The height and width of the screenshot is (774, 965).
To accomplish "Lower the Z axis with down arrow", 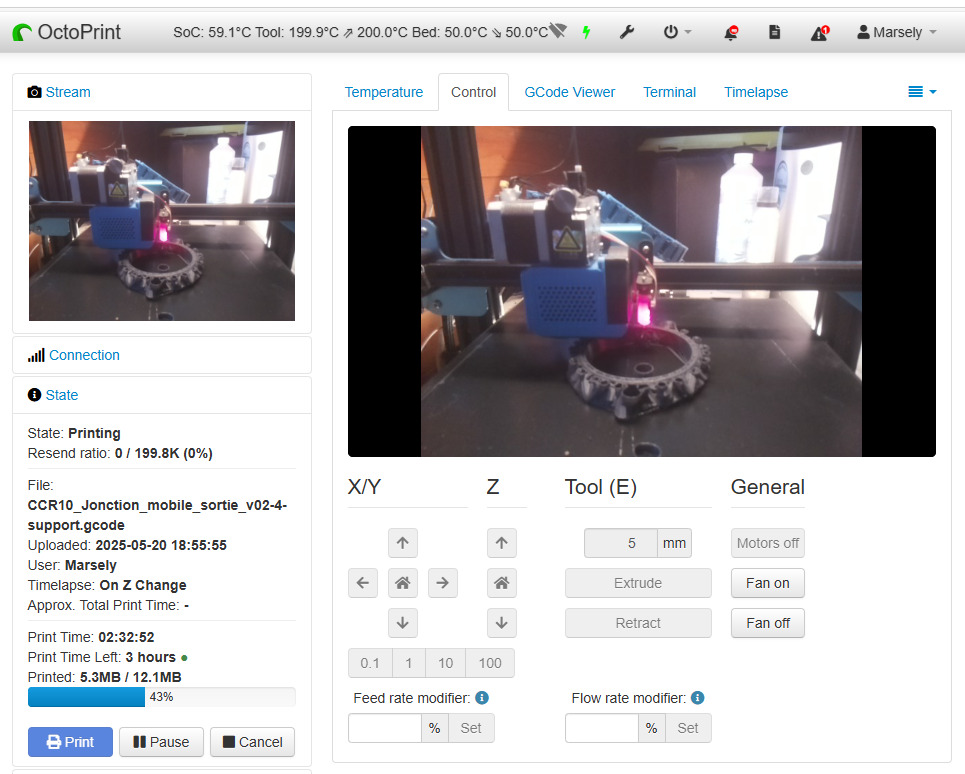I will (x=502, y=623).
